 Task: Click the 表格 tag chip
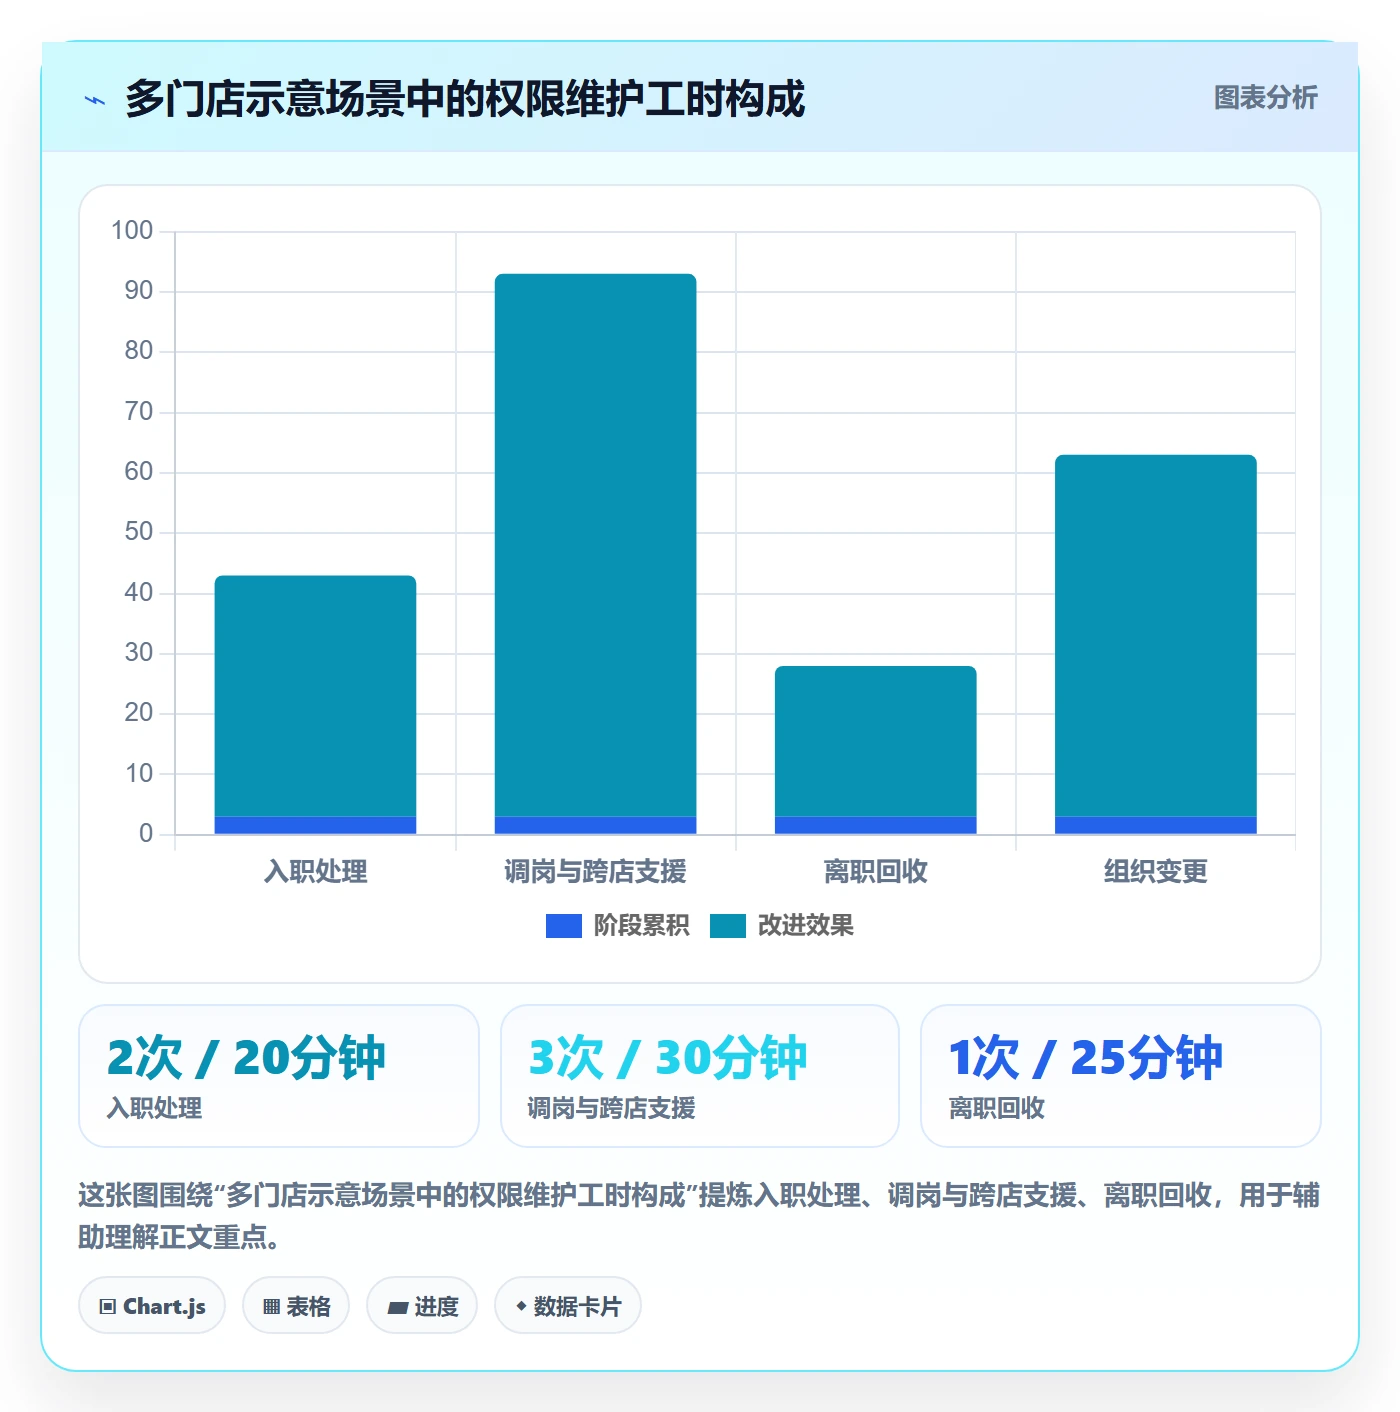pyautogui.click(x=296, y=1306)
